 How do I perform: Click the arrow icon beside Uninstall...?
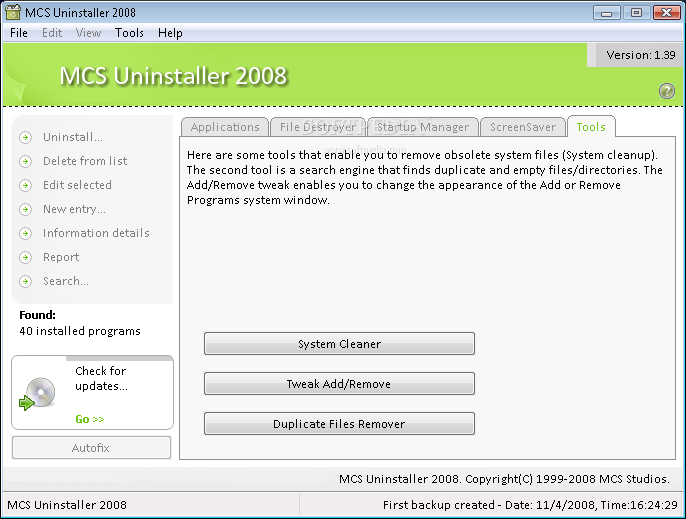(25, 137)
